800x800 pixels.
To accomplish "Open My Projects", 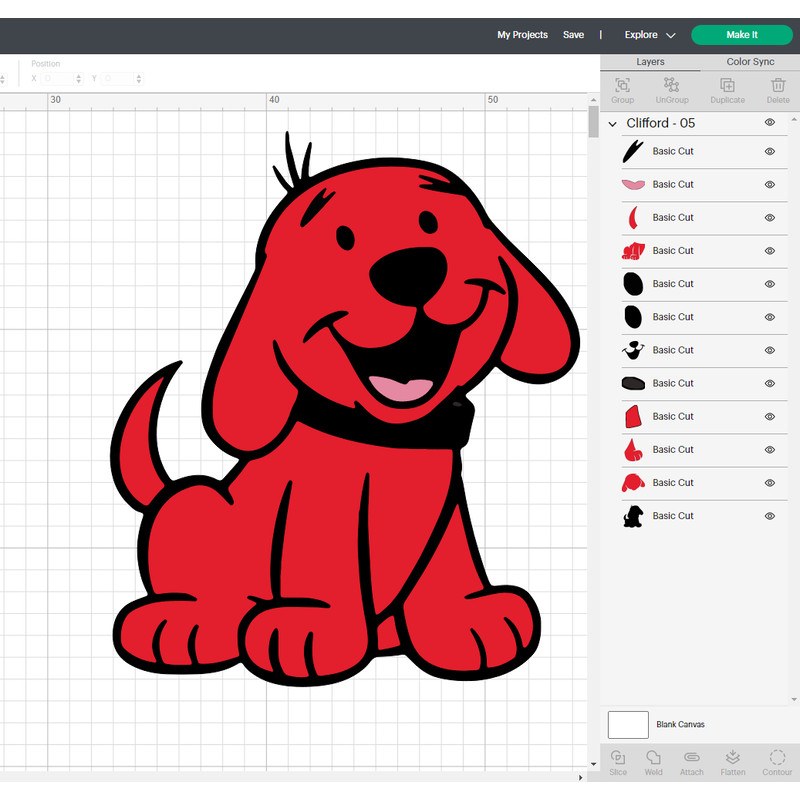I will click(x=522, y=34).
